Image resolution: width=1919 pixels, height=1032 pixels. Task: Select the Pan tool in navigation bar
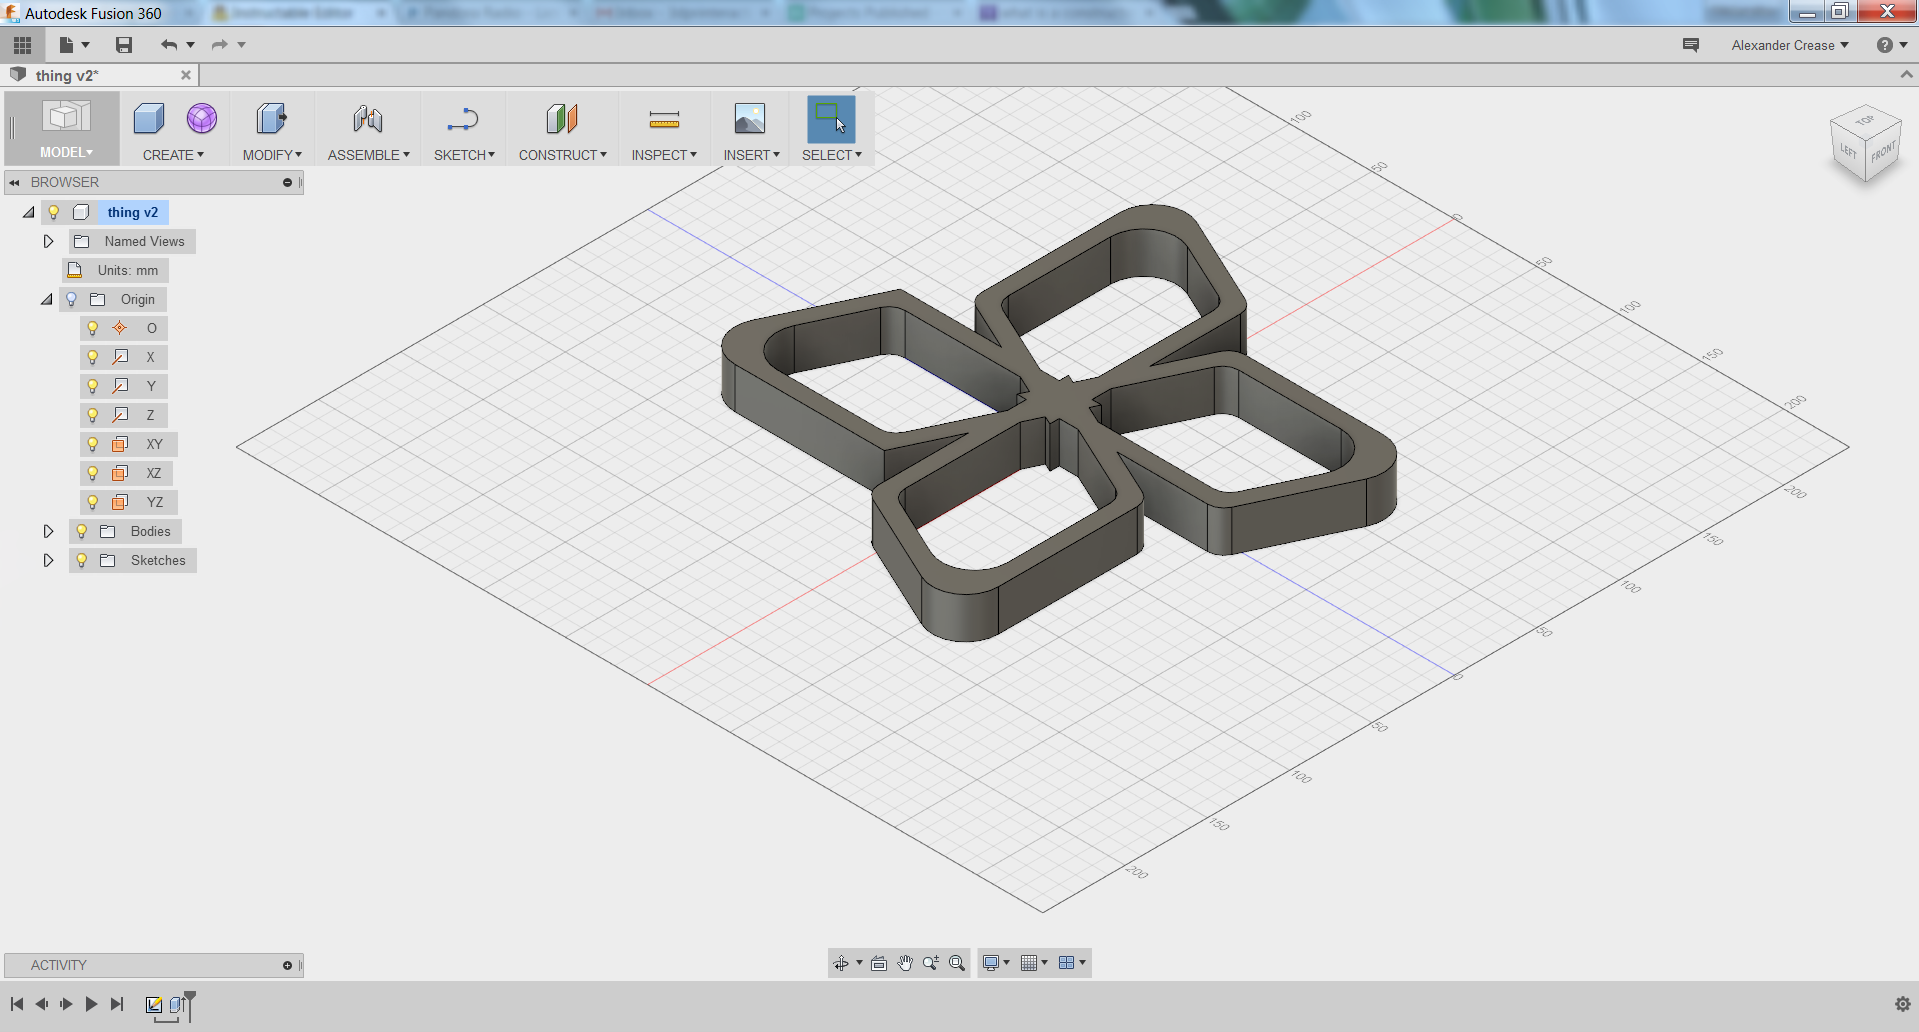pos(905,962)
